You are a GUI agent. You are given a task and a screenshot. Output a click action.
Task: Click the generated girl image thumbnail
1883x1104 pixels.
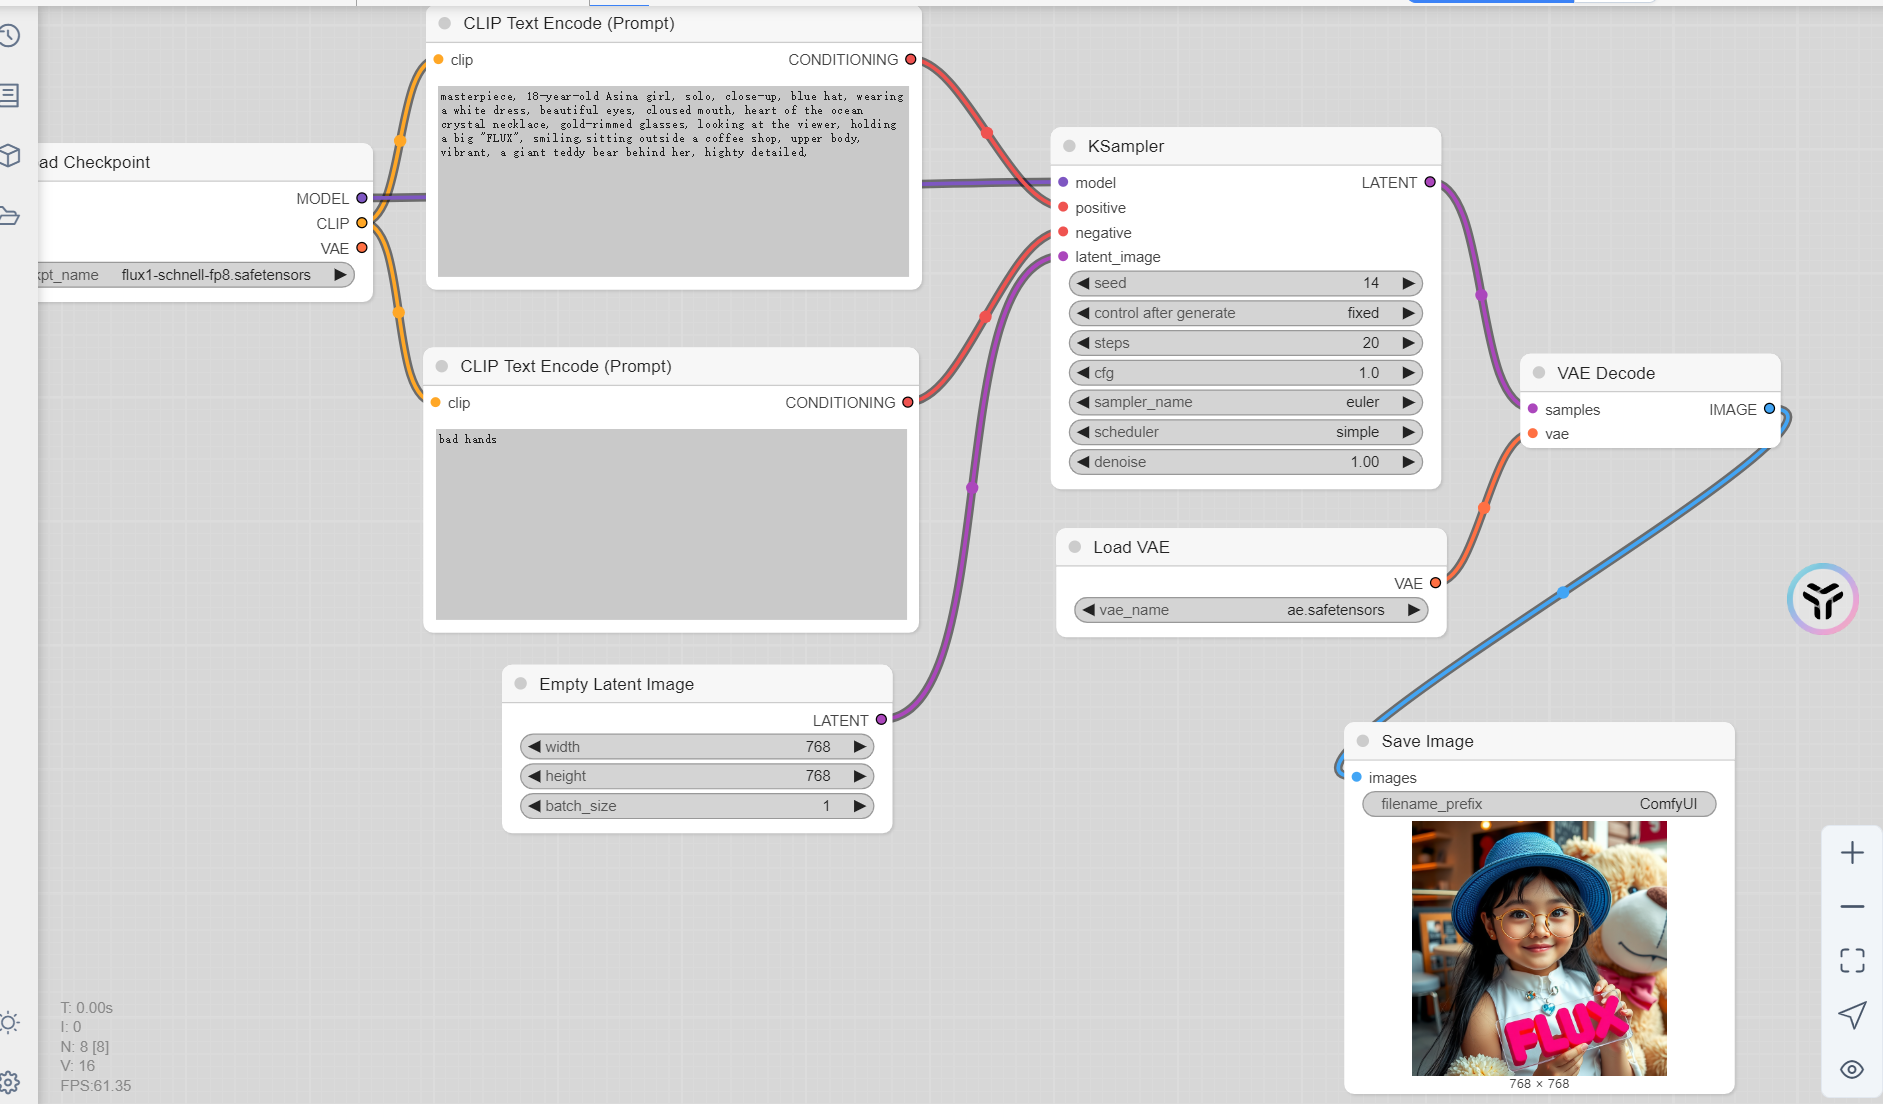1539,948
